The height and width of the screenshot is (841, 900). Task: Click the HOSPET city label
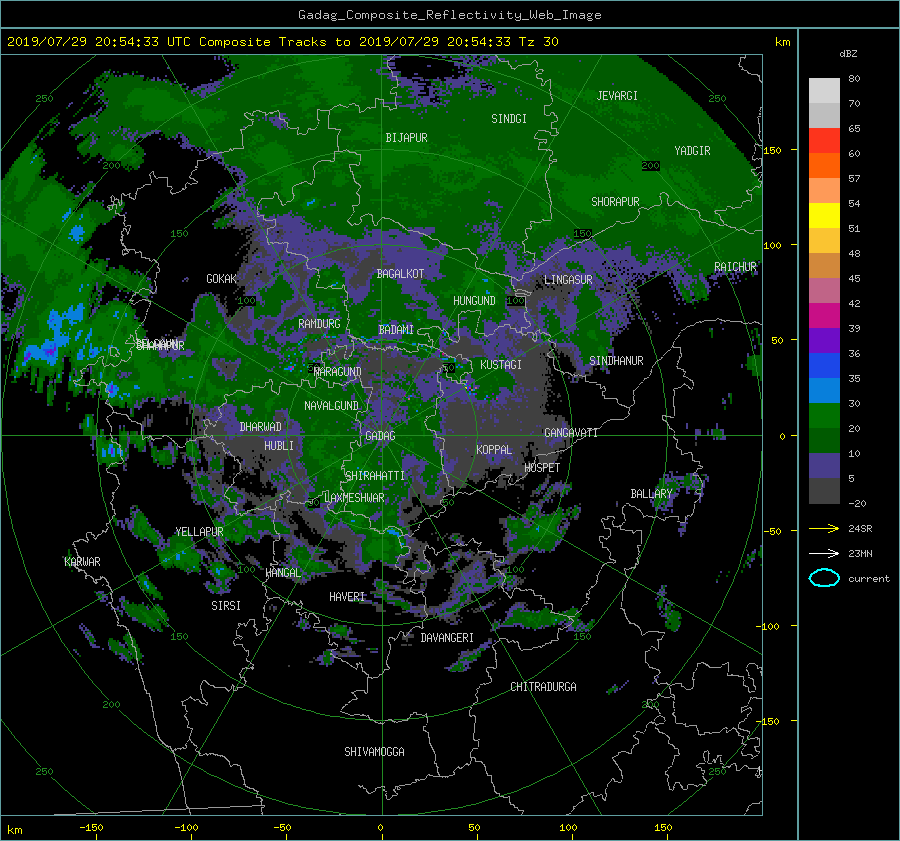542,468
